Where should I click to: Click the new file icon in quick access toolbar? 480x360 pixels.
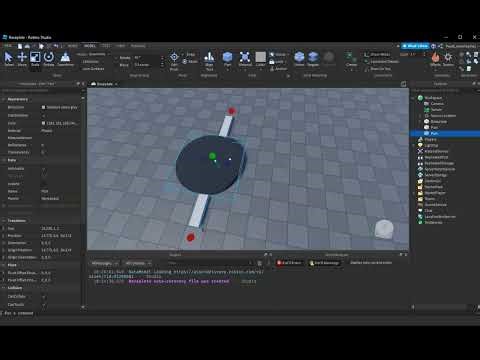[x=20, y=46]
